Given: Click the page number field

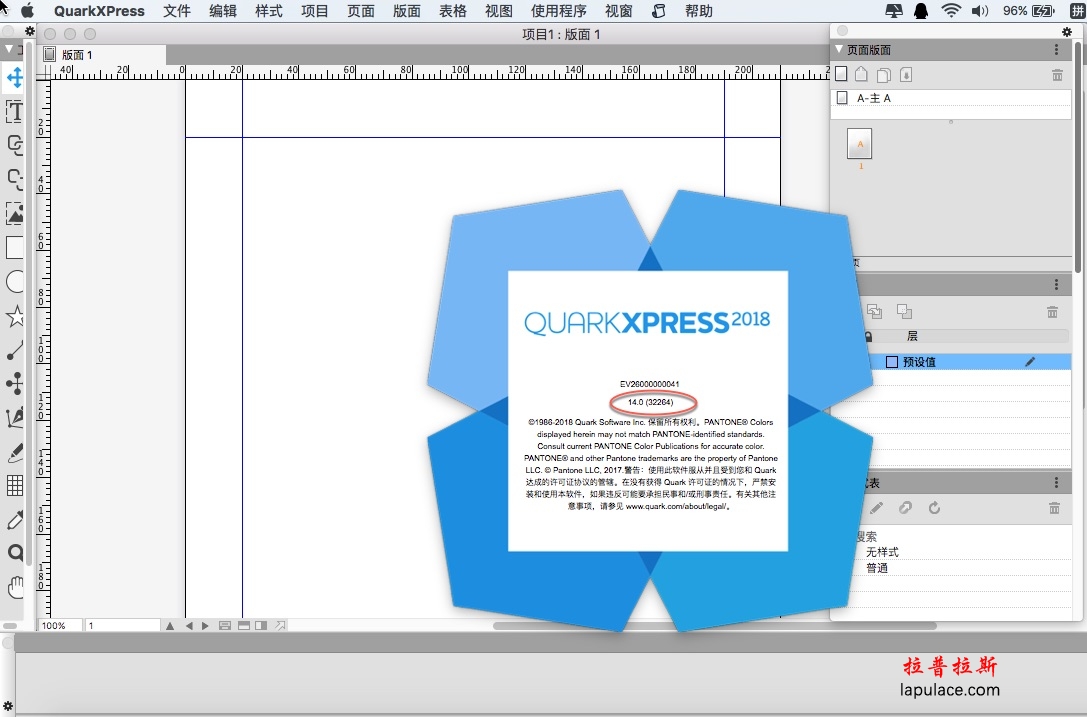Looking at the screenshot, I should coord(123,625).
